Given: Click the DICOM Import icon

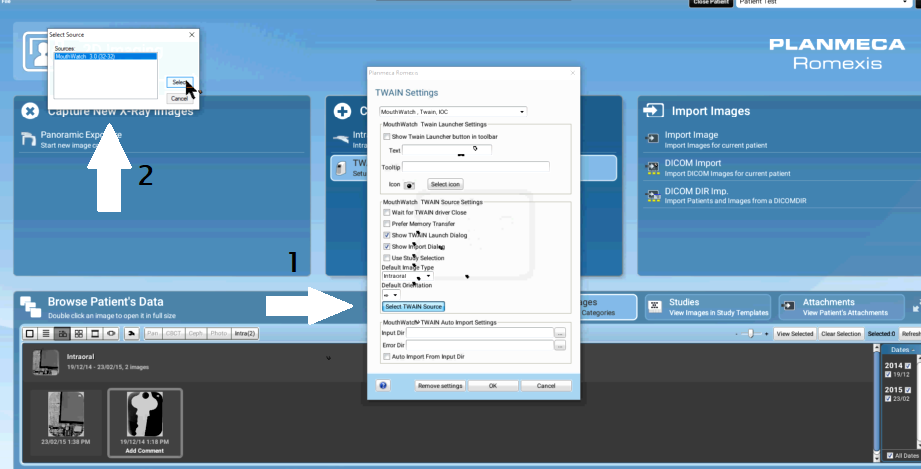Looking at the screenshot, I should pos(653,168).
